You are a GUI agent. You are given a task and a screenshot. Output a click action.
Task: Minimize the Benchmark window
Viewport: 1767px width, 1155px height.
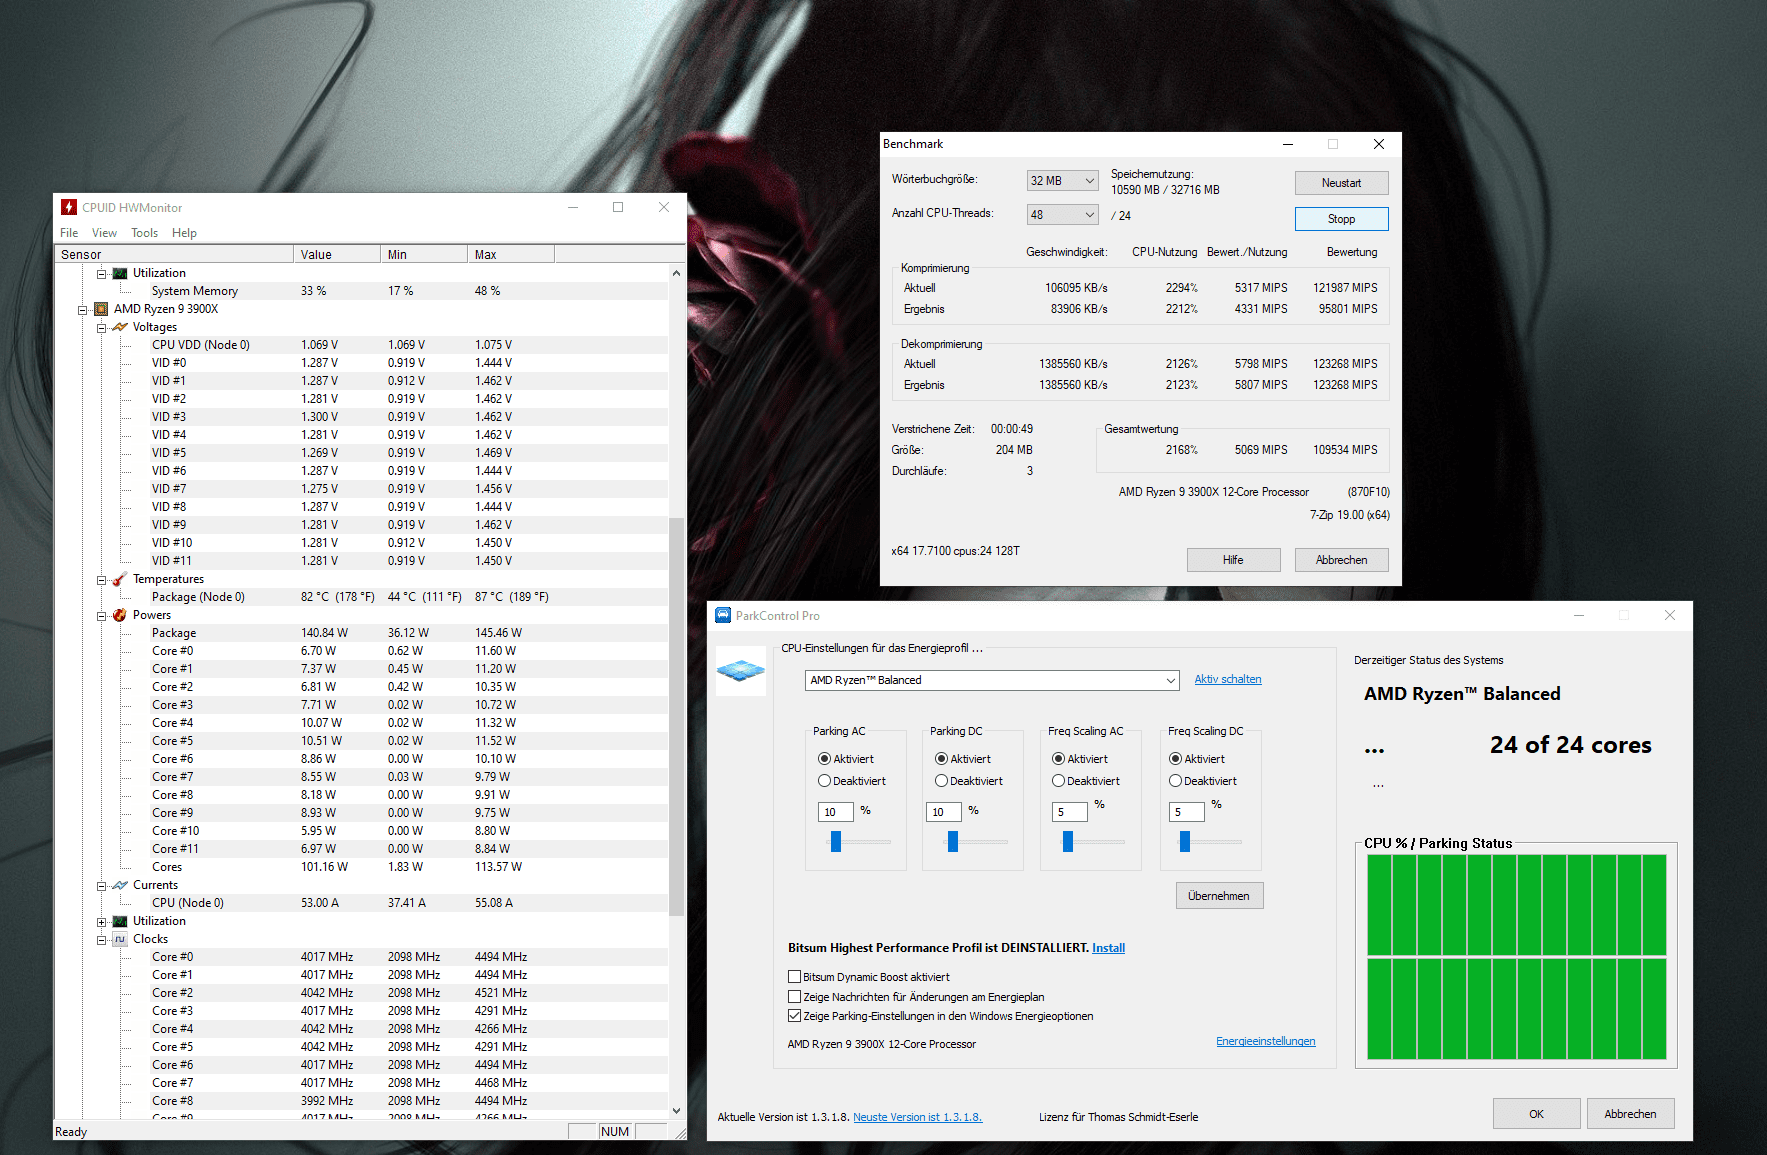coord(1288,144)
